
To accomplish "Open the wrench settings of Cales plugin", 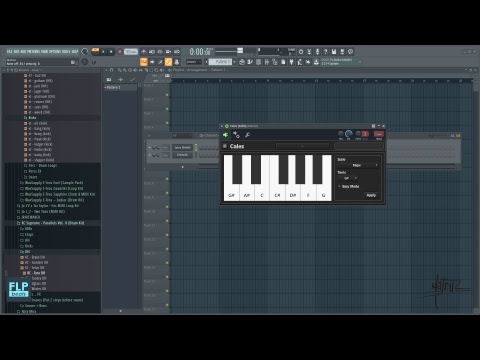I will (x=247, y=135).
